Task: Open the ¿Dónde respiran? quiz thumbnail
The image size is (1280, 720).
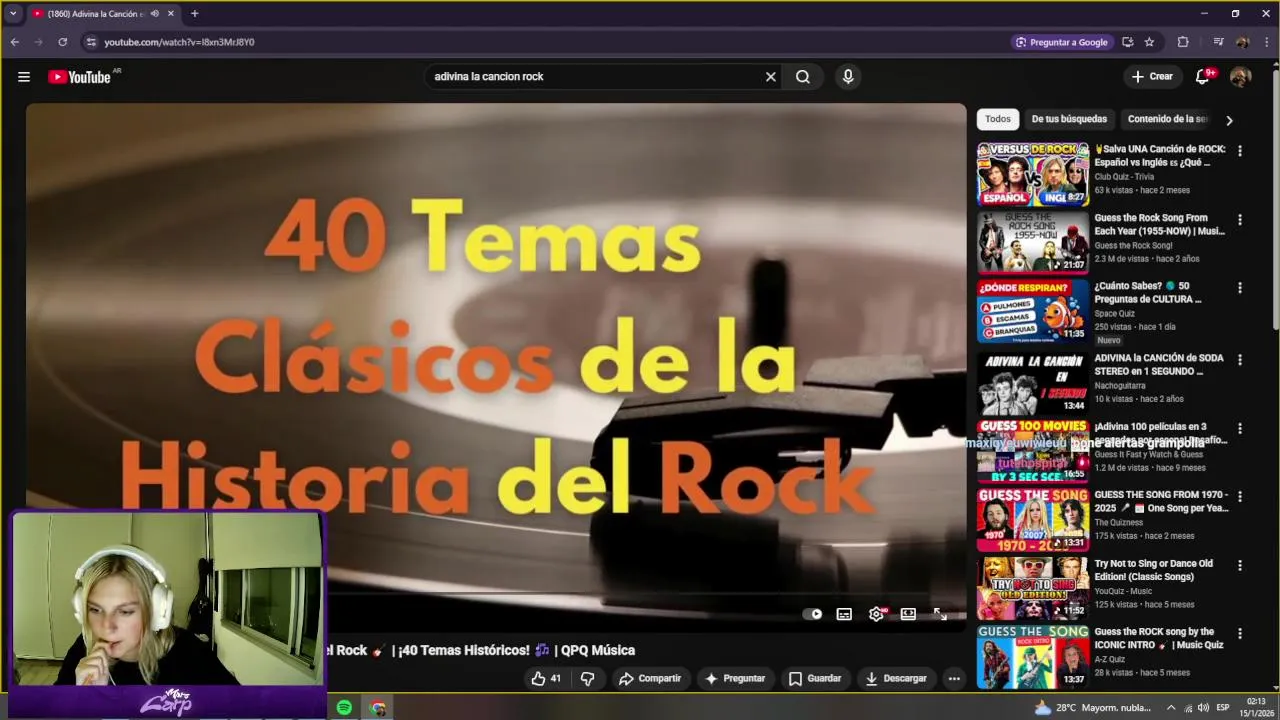Action: (1033, 310)
